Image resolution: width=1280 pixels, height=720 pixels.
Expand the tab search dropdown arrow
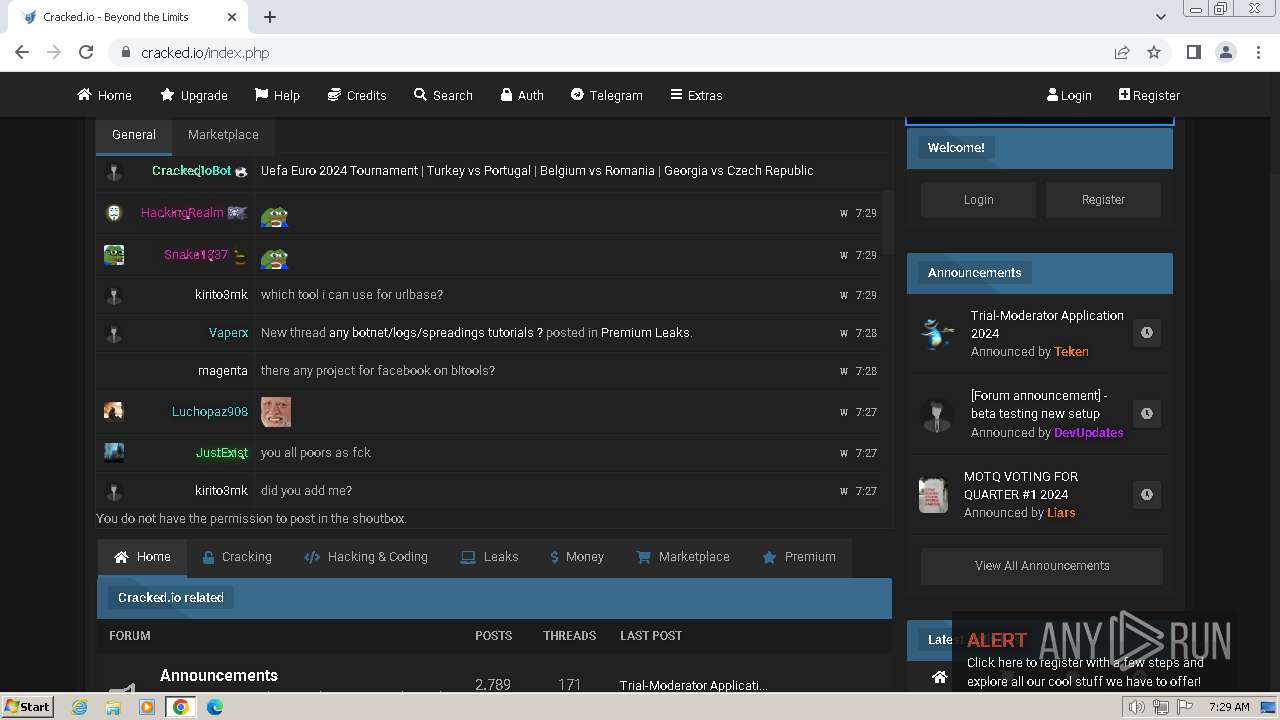[1160, 17]
